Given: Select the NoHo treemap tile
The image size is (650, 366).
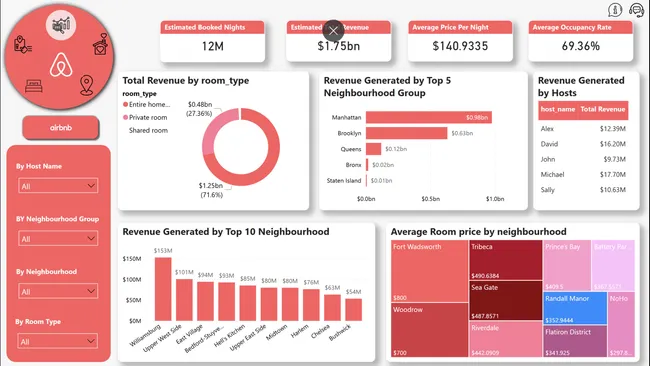Looking at the screenshot, I should 621,324.
